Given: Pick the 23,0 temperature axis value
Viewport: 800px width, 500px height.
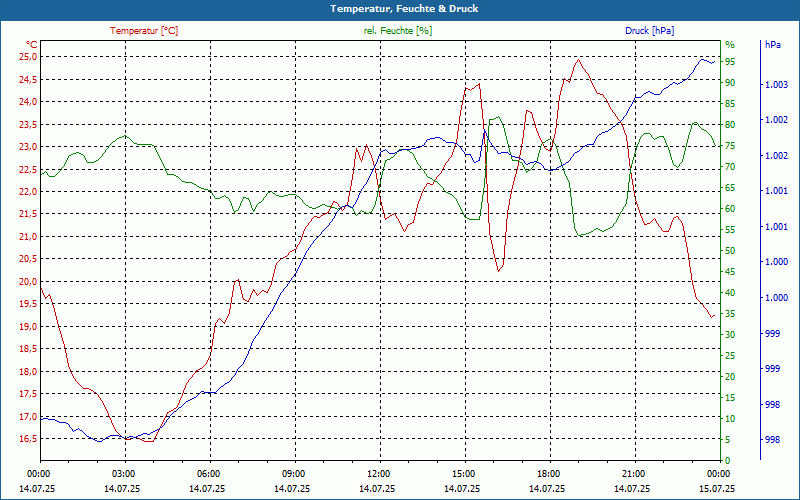Looking at the screenshot, I should 28,146.
